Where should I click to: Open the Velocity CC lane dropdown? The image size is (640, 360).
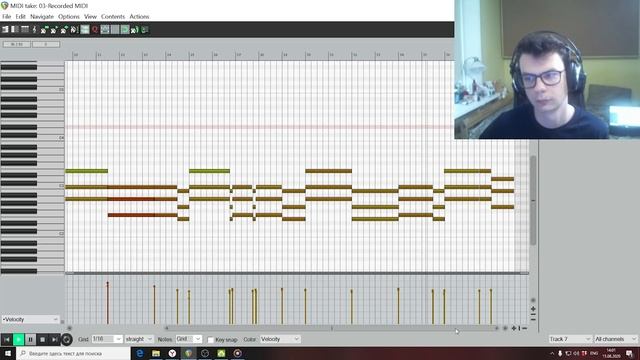(x=30, y=319)
